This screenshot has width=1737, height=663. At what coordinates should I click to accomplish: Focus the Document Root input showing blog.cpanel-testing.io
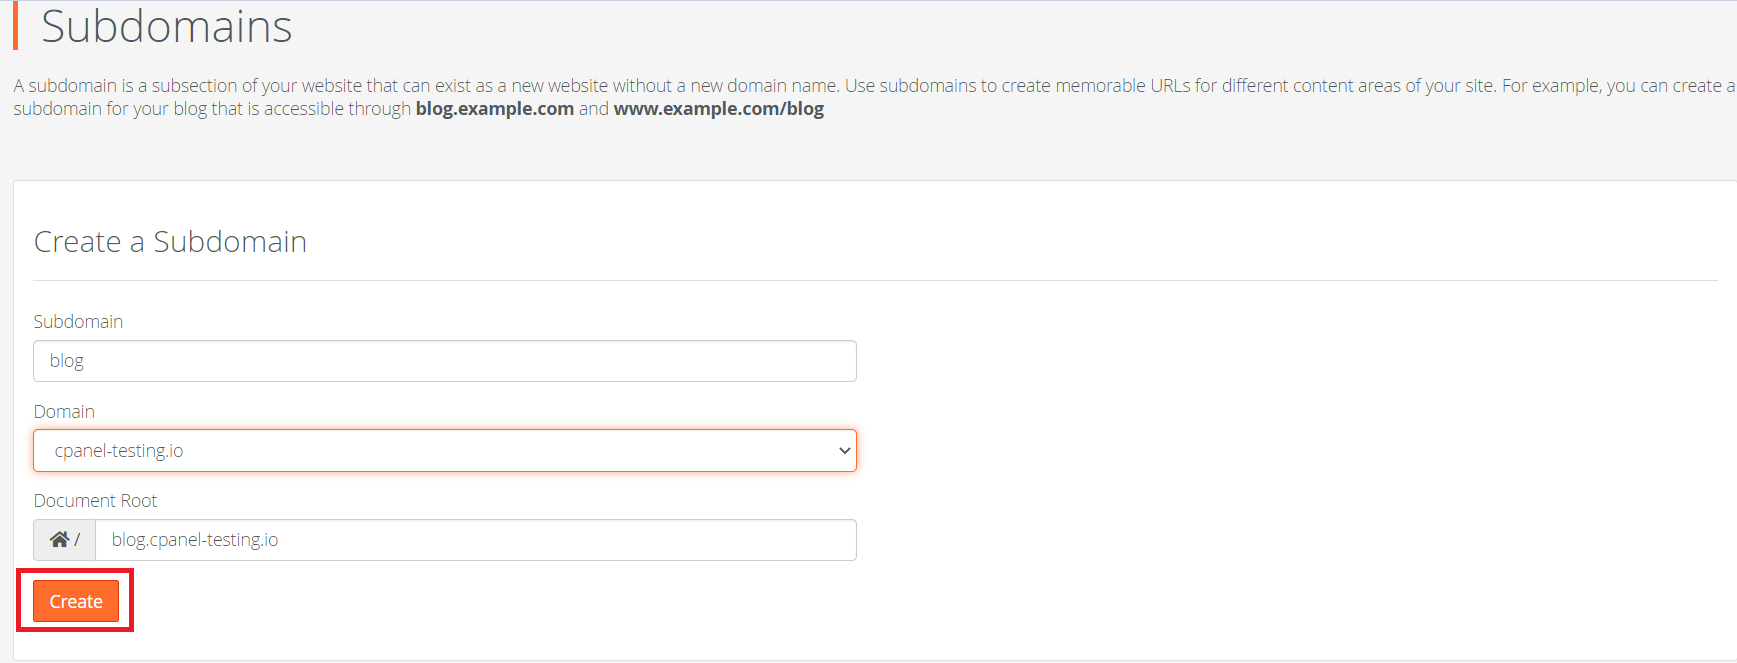[477, 539]
